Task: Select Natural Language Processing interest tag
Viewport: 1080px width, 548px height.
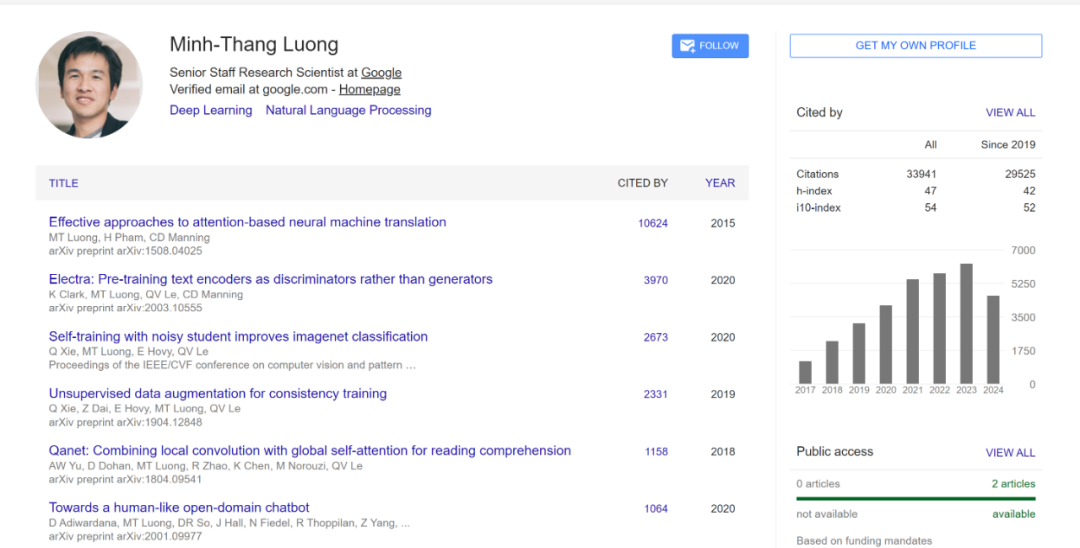Action: pos(348,110)
